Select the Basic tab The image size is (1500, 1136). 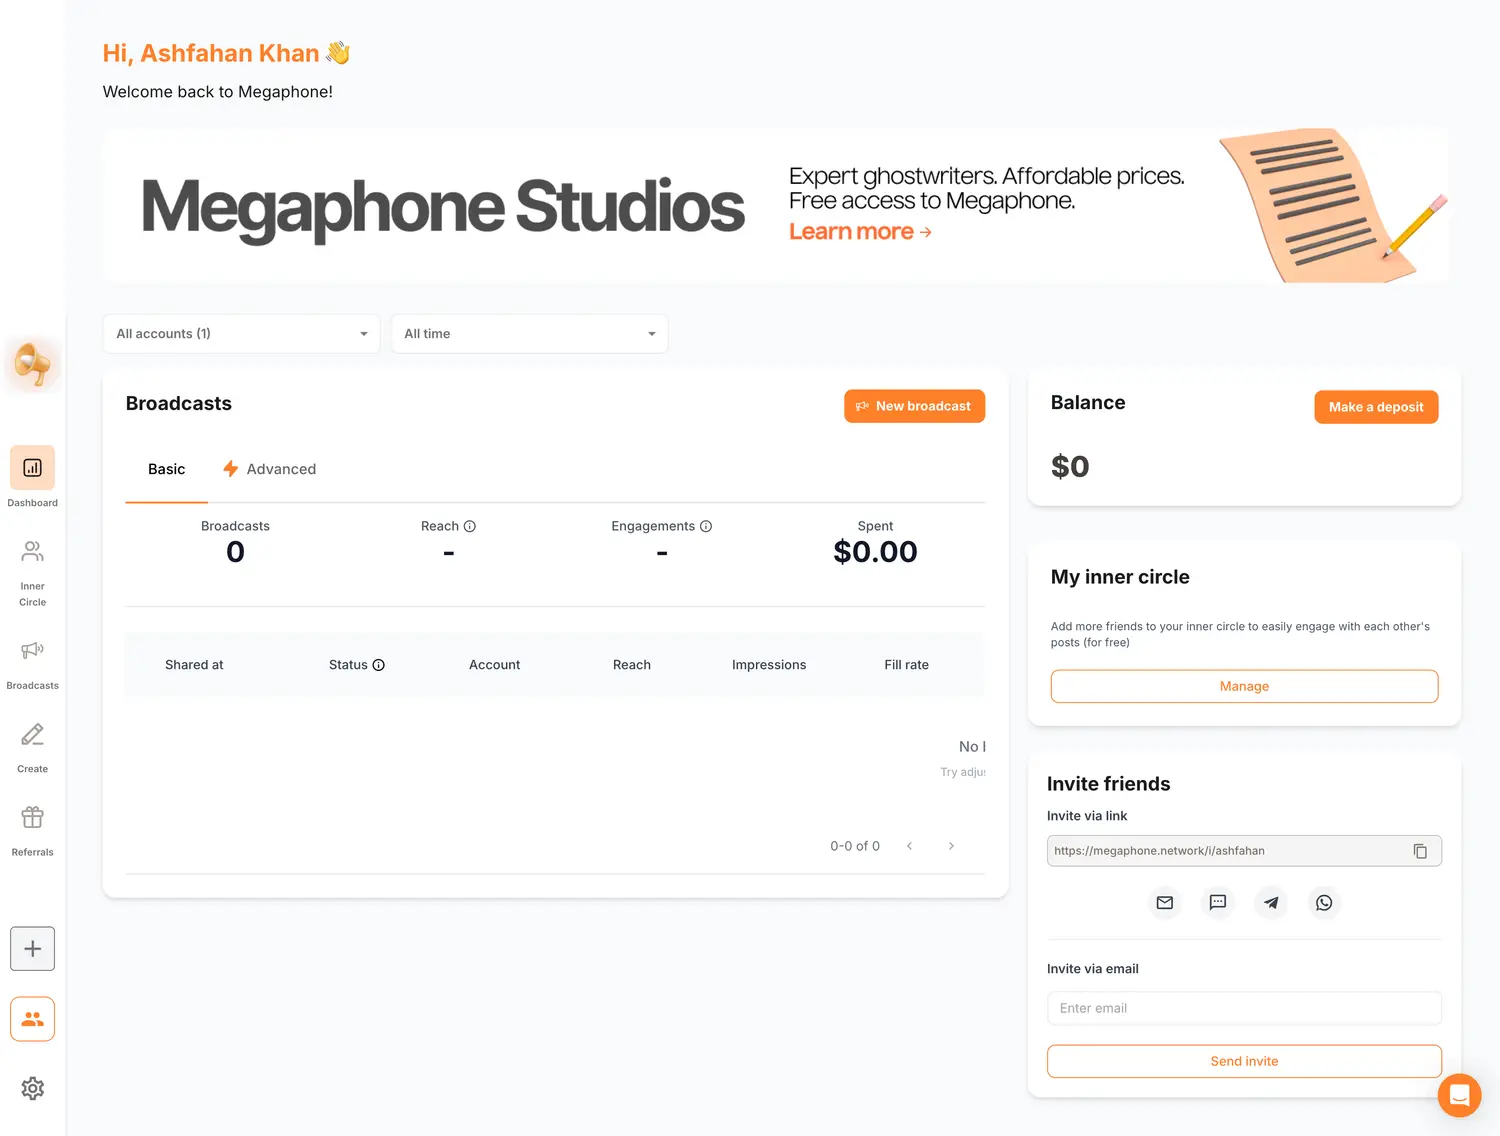click(x=166, y=469)
